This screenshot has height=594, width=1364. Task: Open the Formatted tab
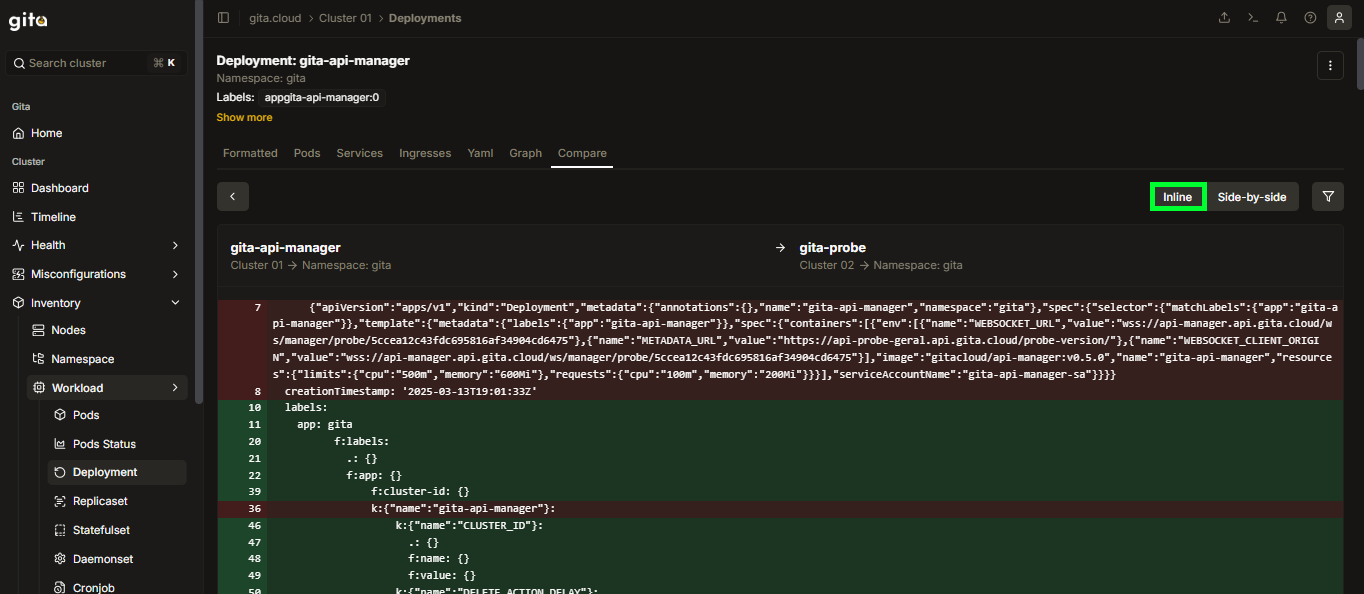250,153
